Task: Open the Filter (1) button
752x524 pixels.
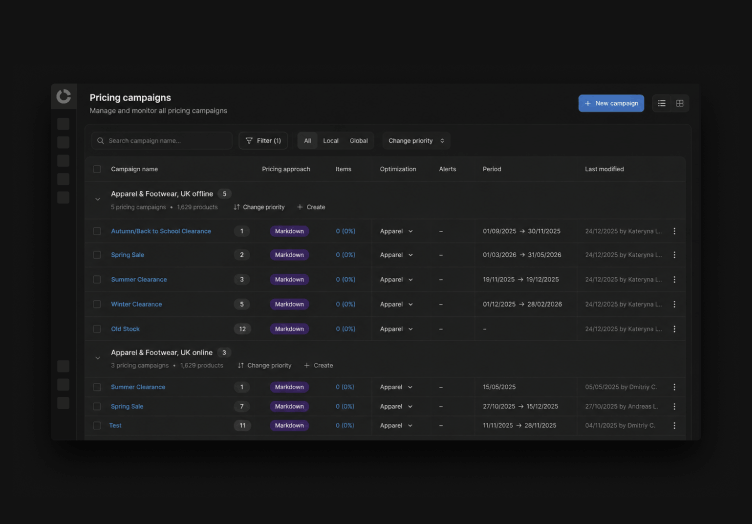Action: [x=263, y=140]
